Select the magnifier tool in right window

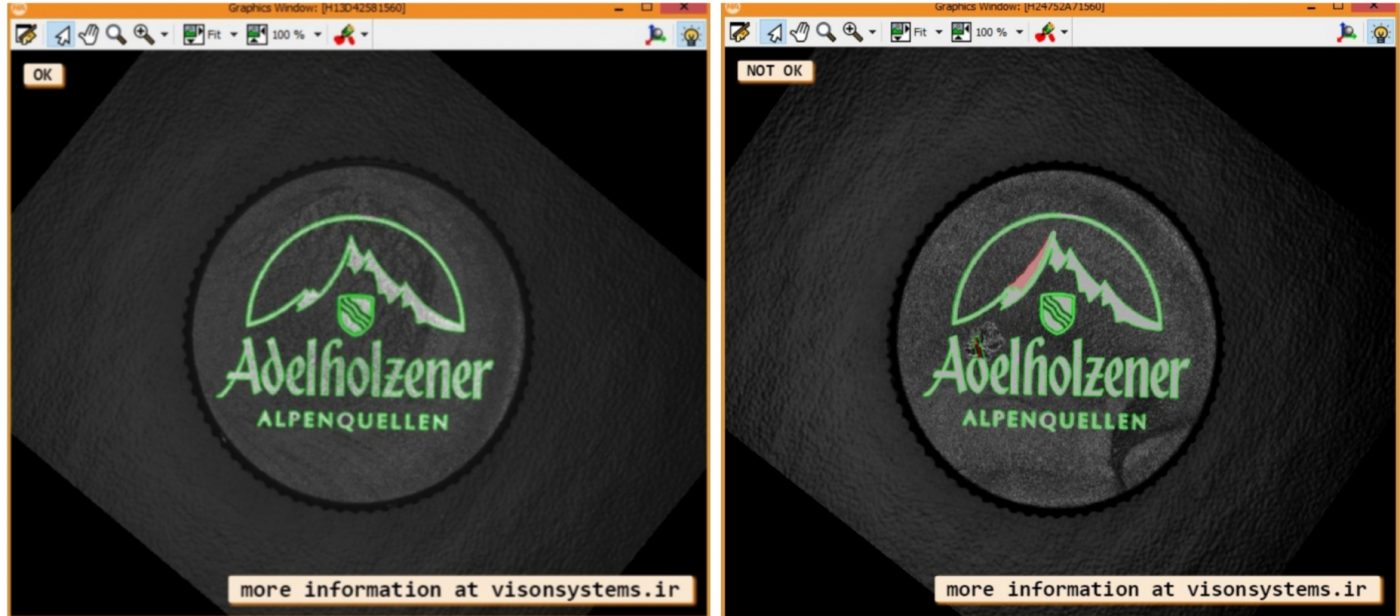point(825,33)
